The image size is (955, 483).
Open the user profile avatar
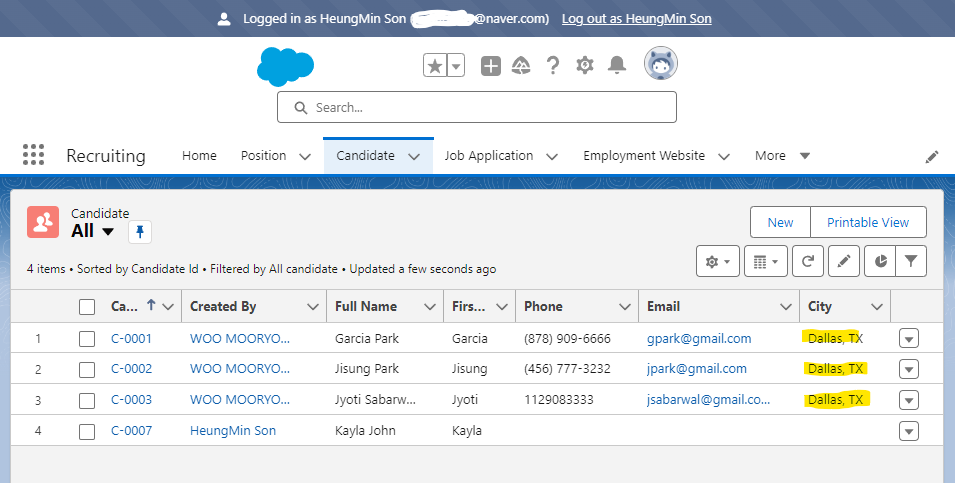(661, 63)
